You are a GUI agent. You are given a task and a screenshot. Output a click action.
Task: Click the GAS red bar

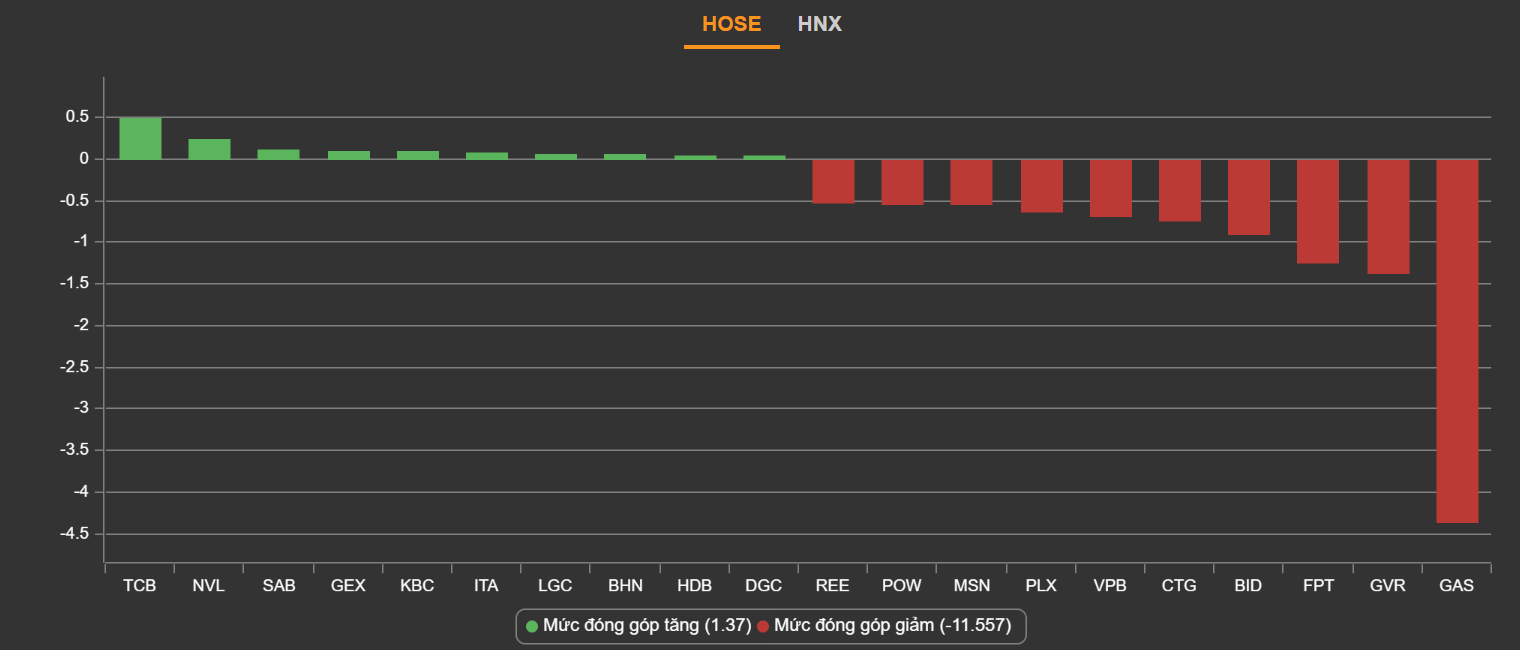coord(1457,340)
